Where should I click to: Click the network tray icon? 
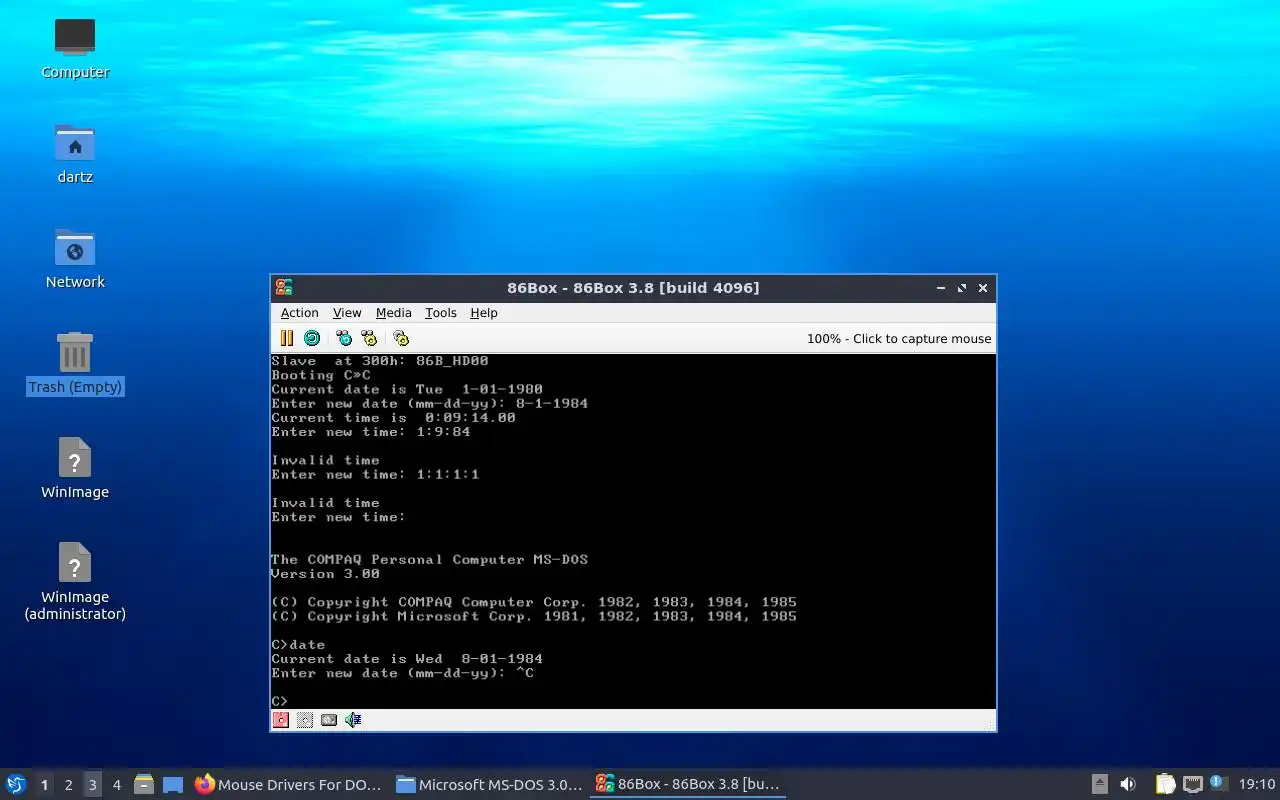click(1193, 785)
